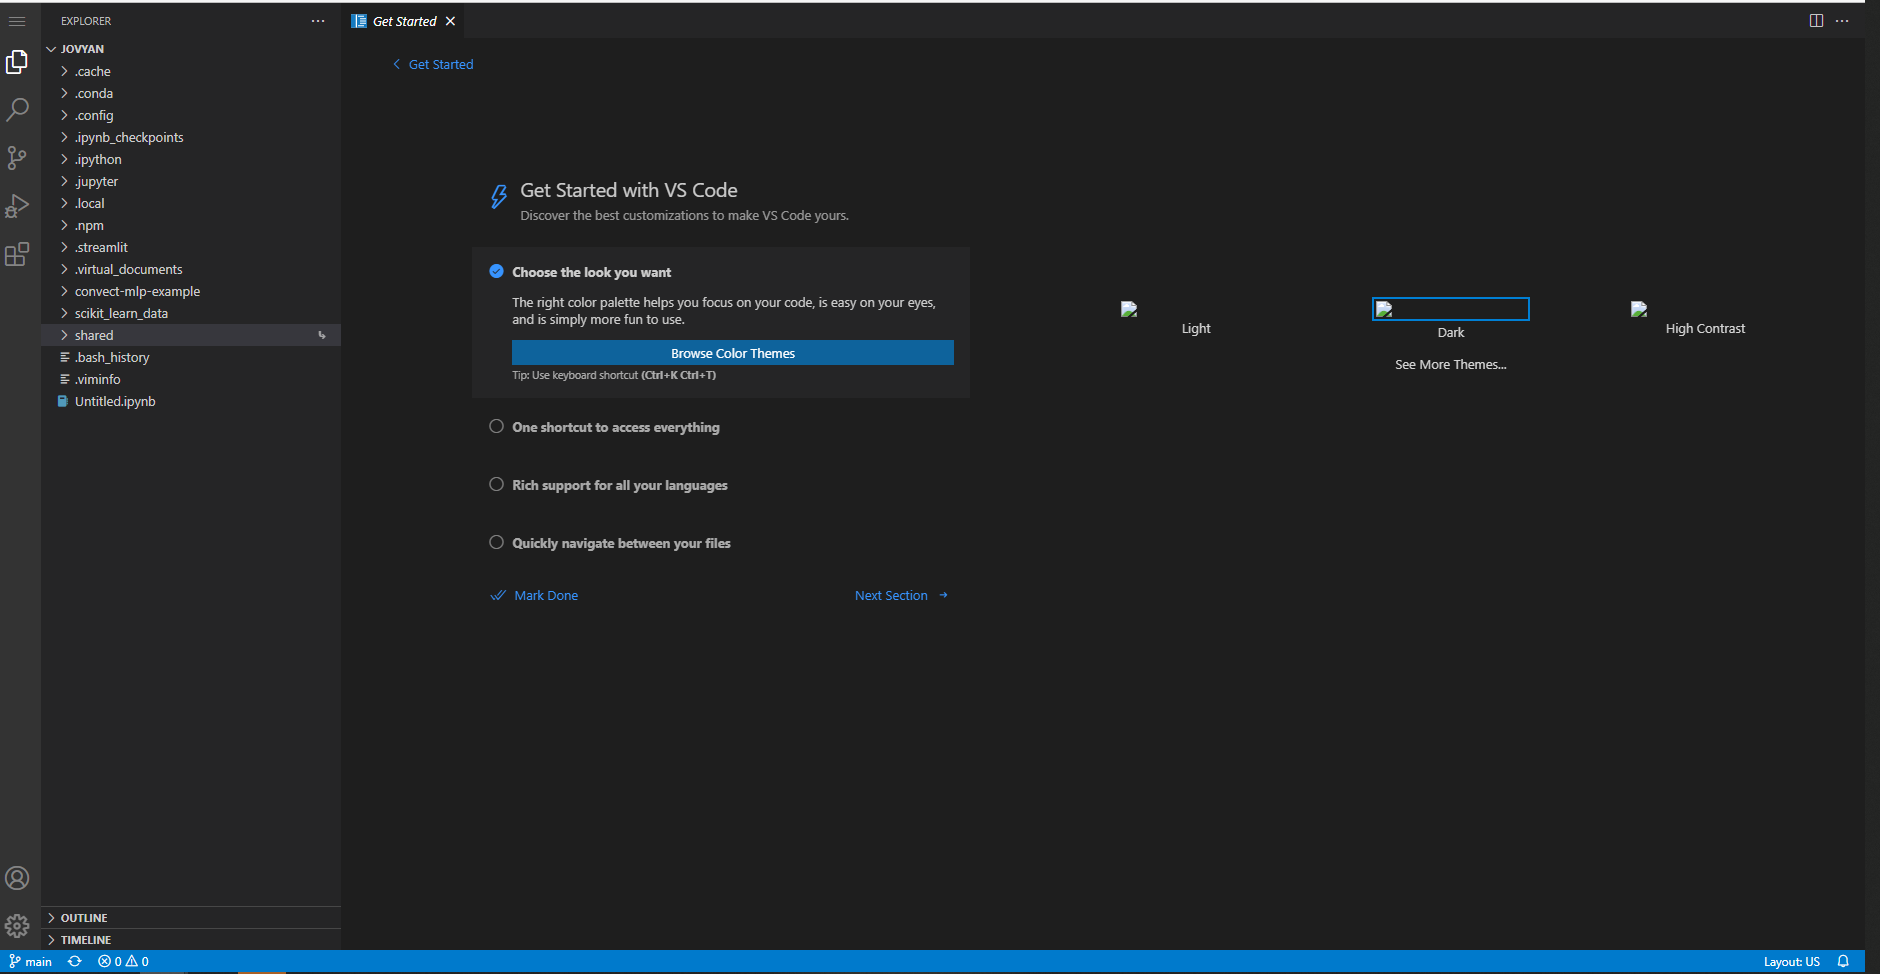Open Untitled.ipynb notebook file
The width and height of the screenshot is (1880, 974).
[191, 401]
